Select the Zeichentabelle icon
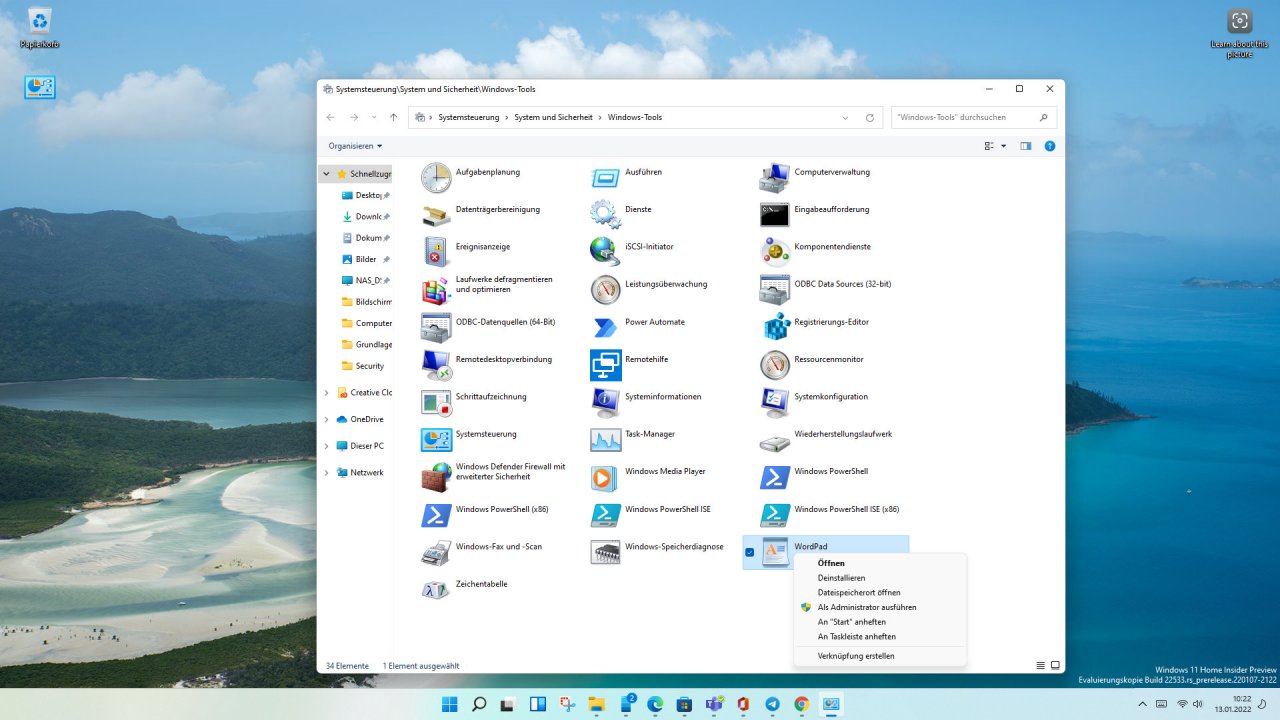The height and width of the screenshot is (720, 1280). (x=436, y=589)
